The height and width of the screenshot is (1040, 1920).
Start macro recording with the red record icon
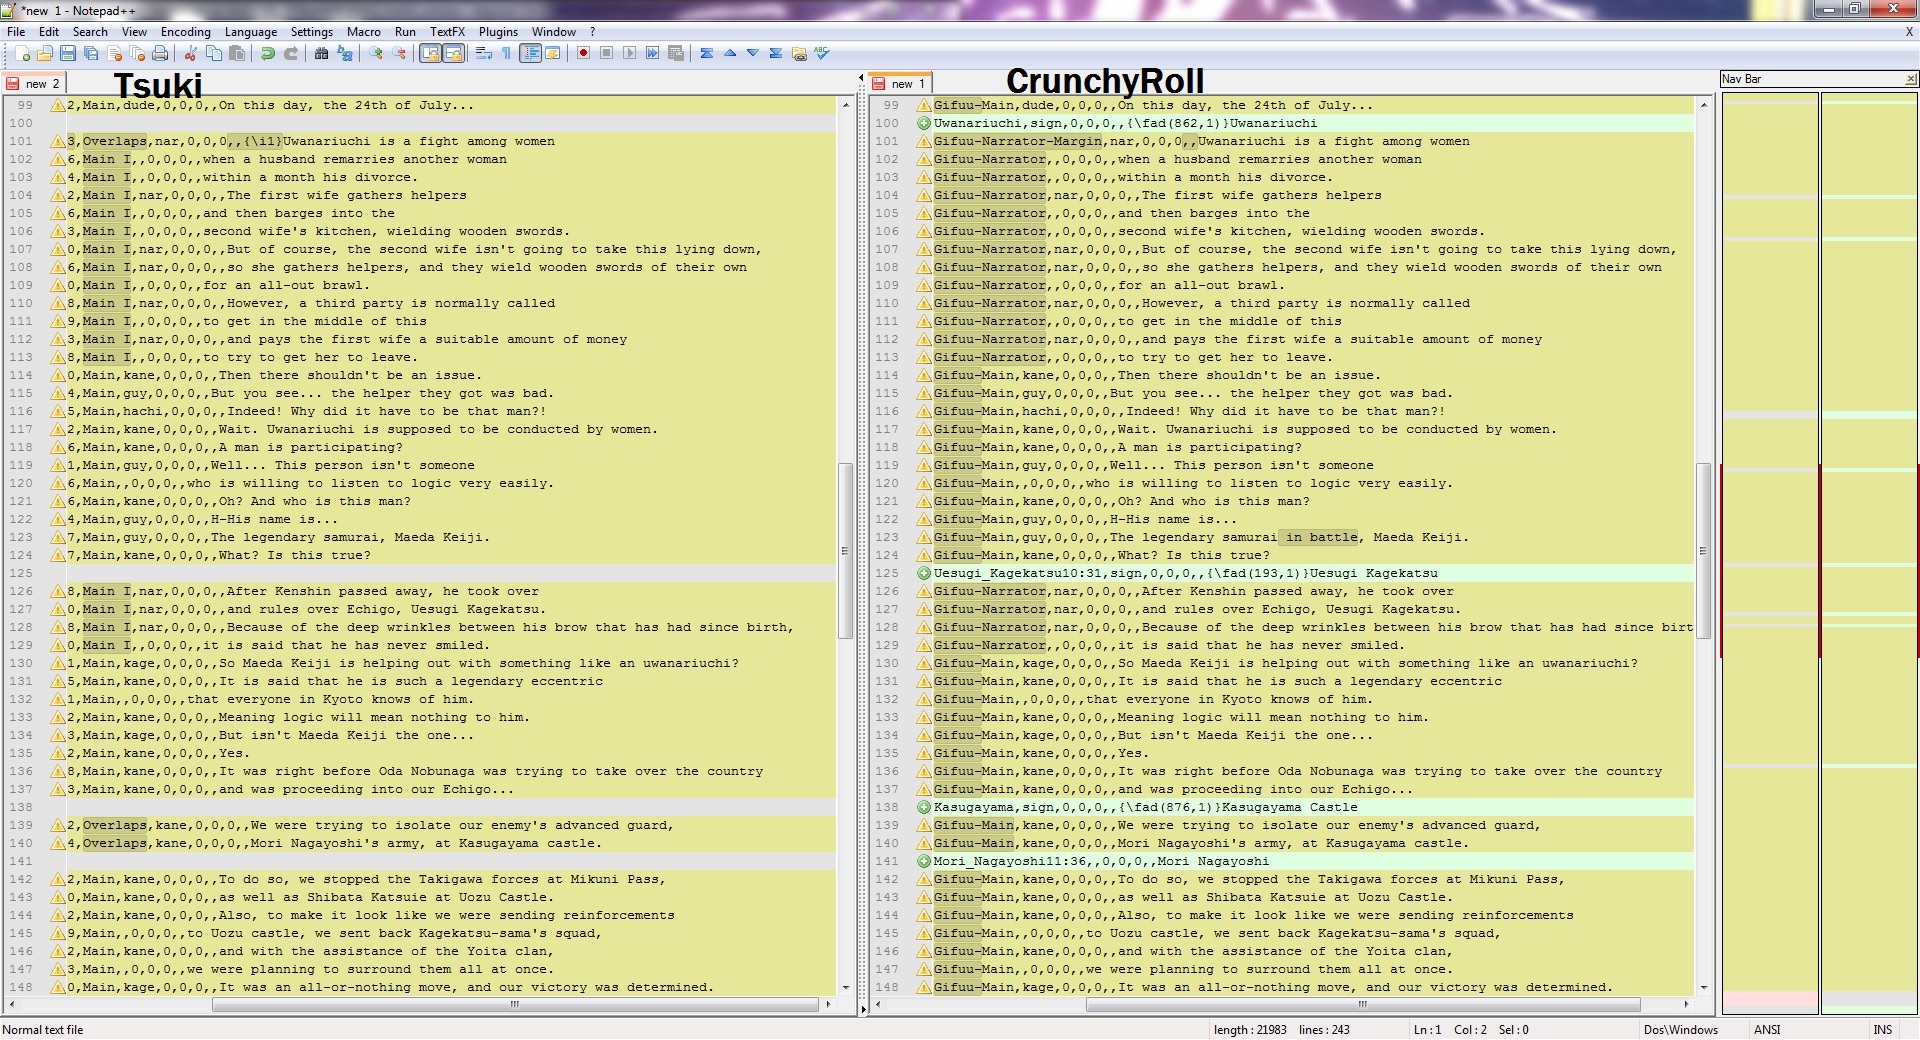coord(583,54)
